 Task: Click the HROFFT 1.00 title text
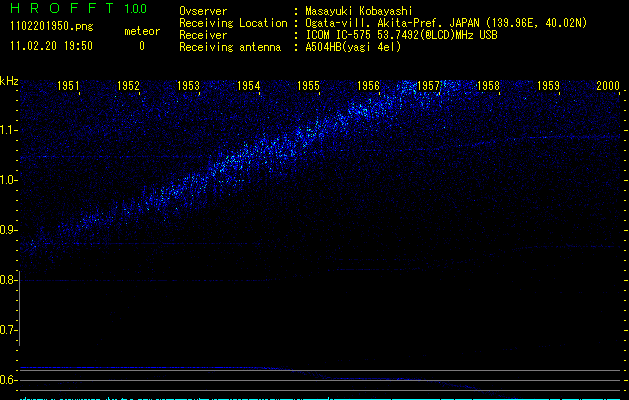(x=79, y=8)
